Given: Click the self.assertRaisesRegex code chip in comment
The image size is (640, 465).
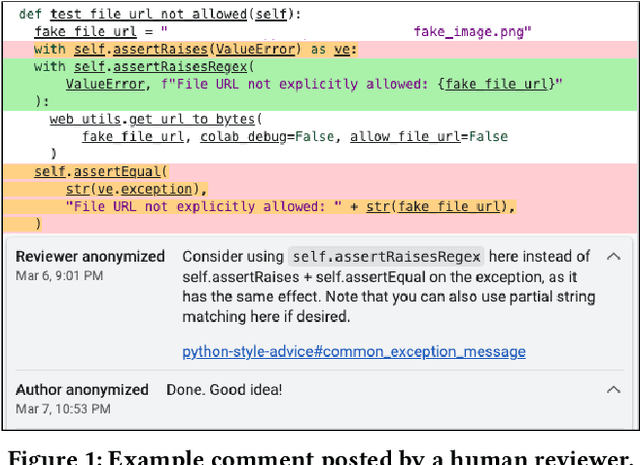Looking at the screenshot, I should point(385,257).
